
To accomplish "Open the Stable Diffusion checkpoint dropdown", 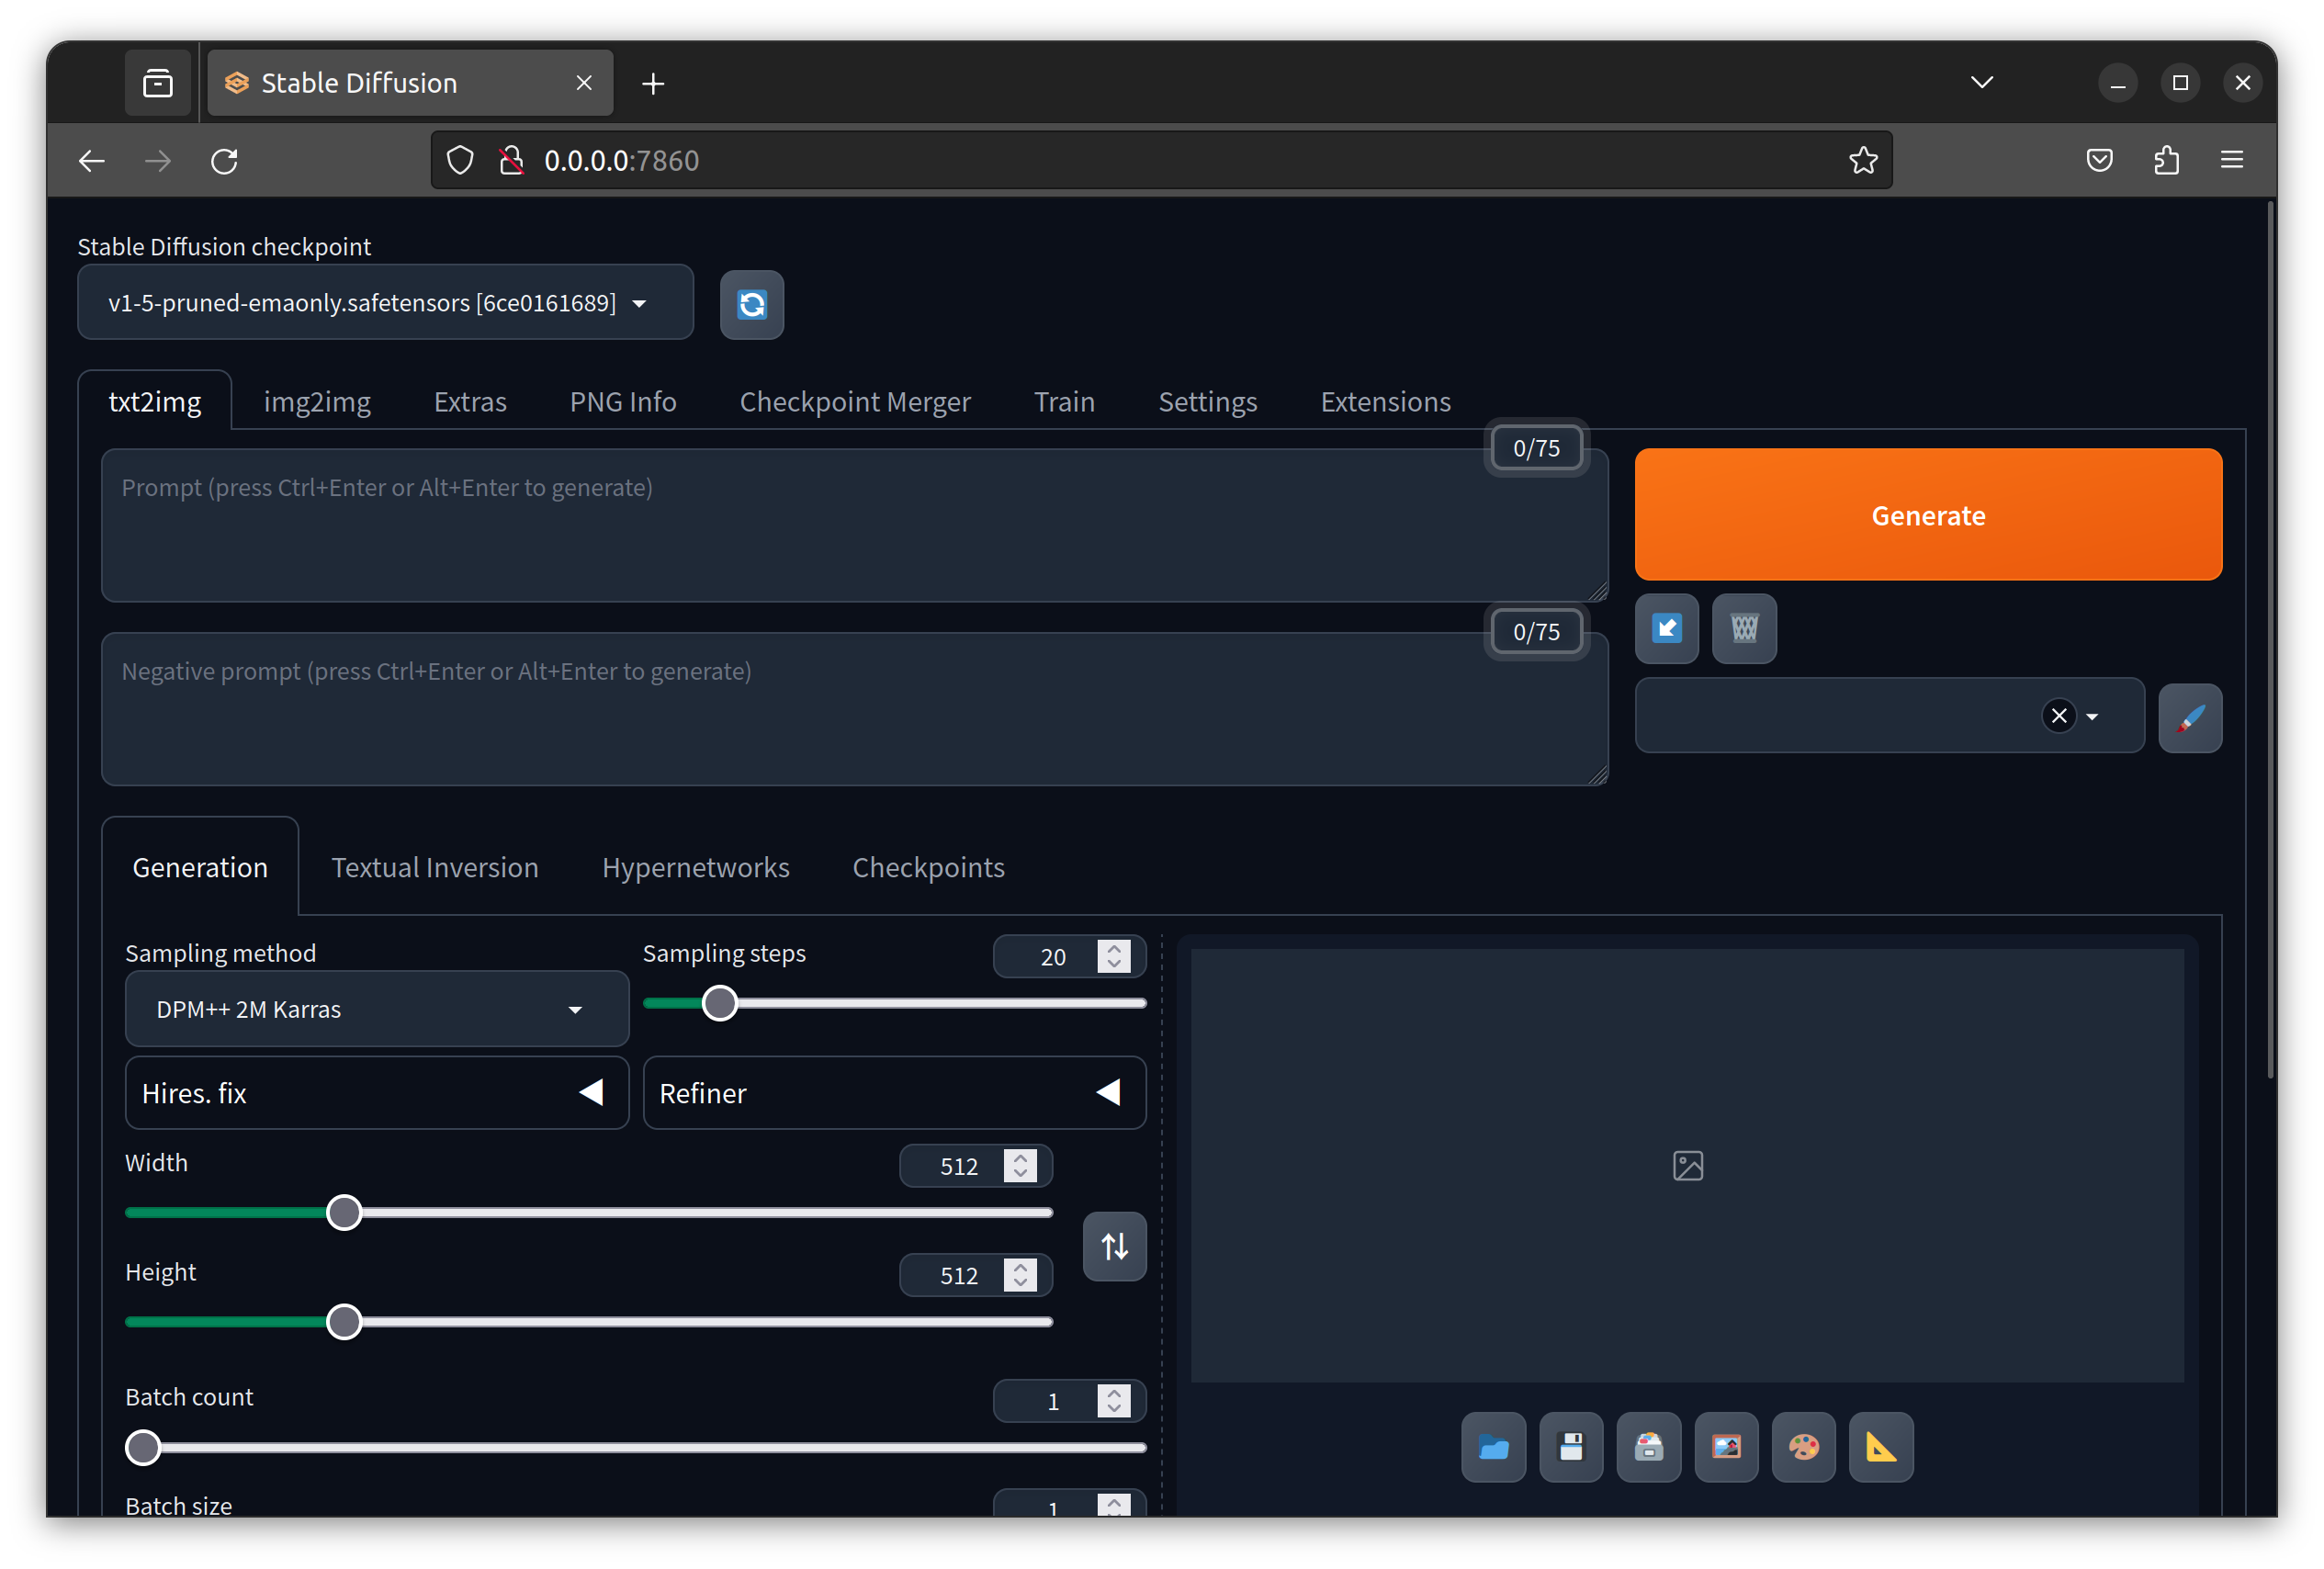I will [385, 302].
